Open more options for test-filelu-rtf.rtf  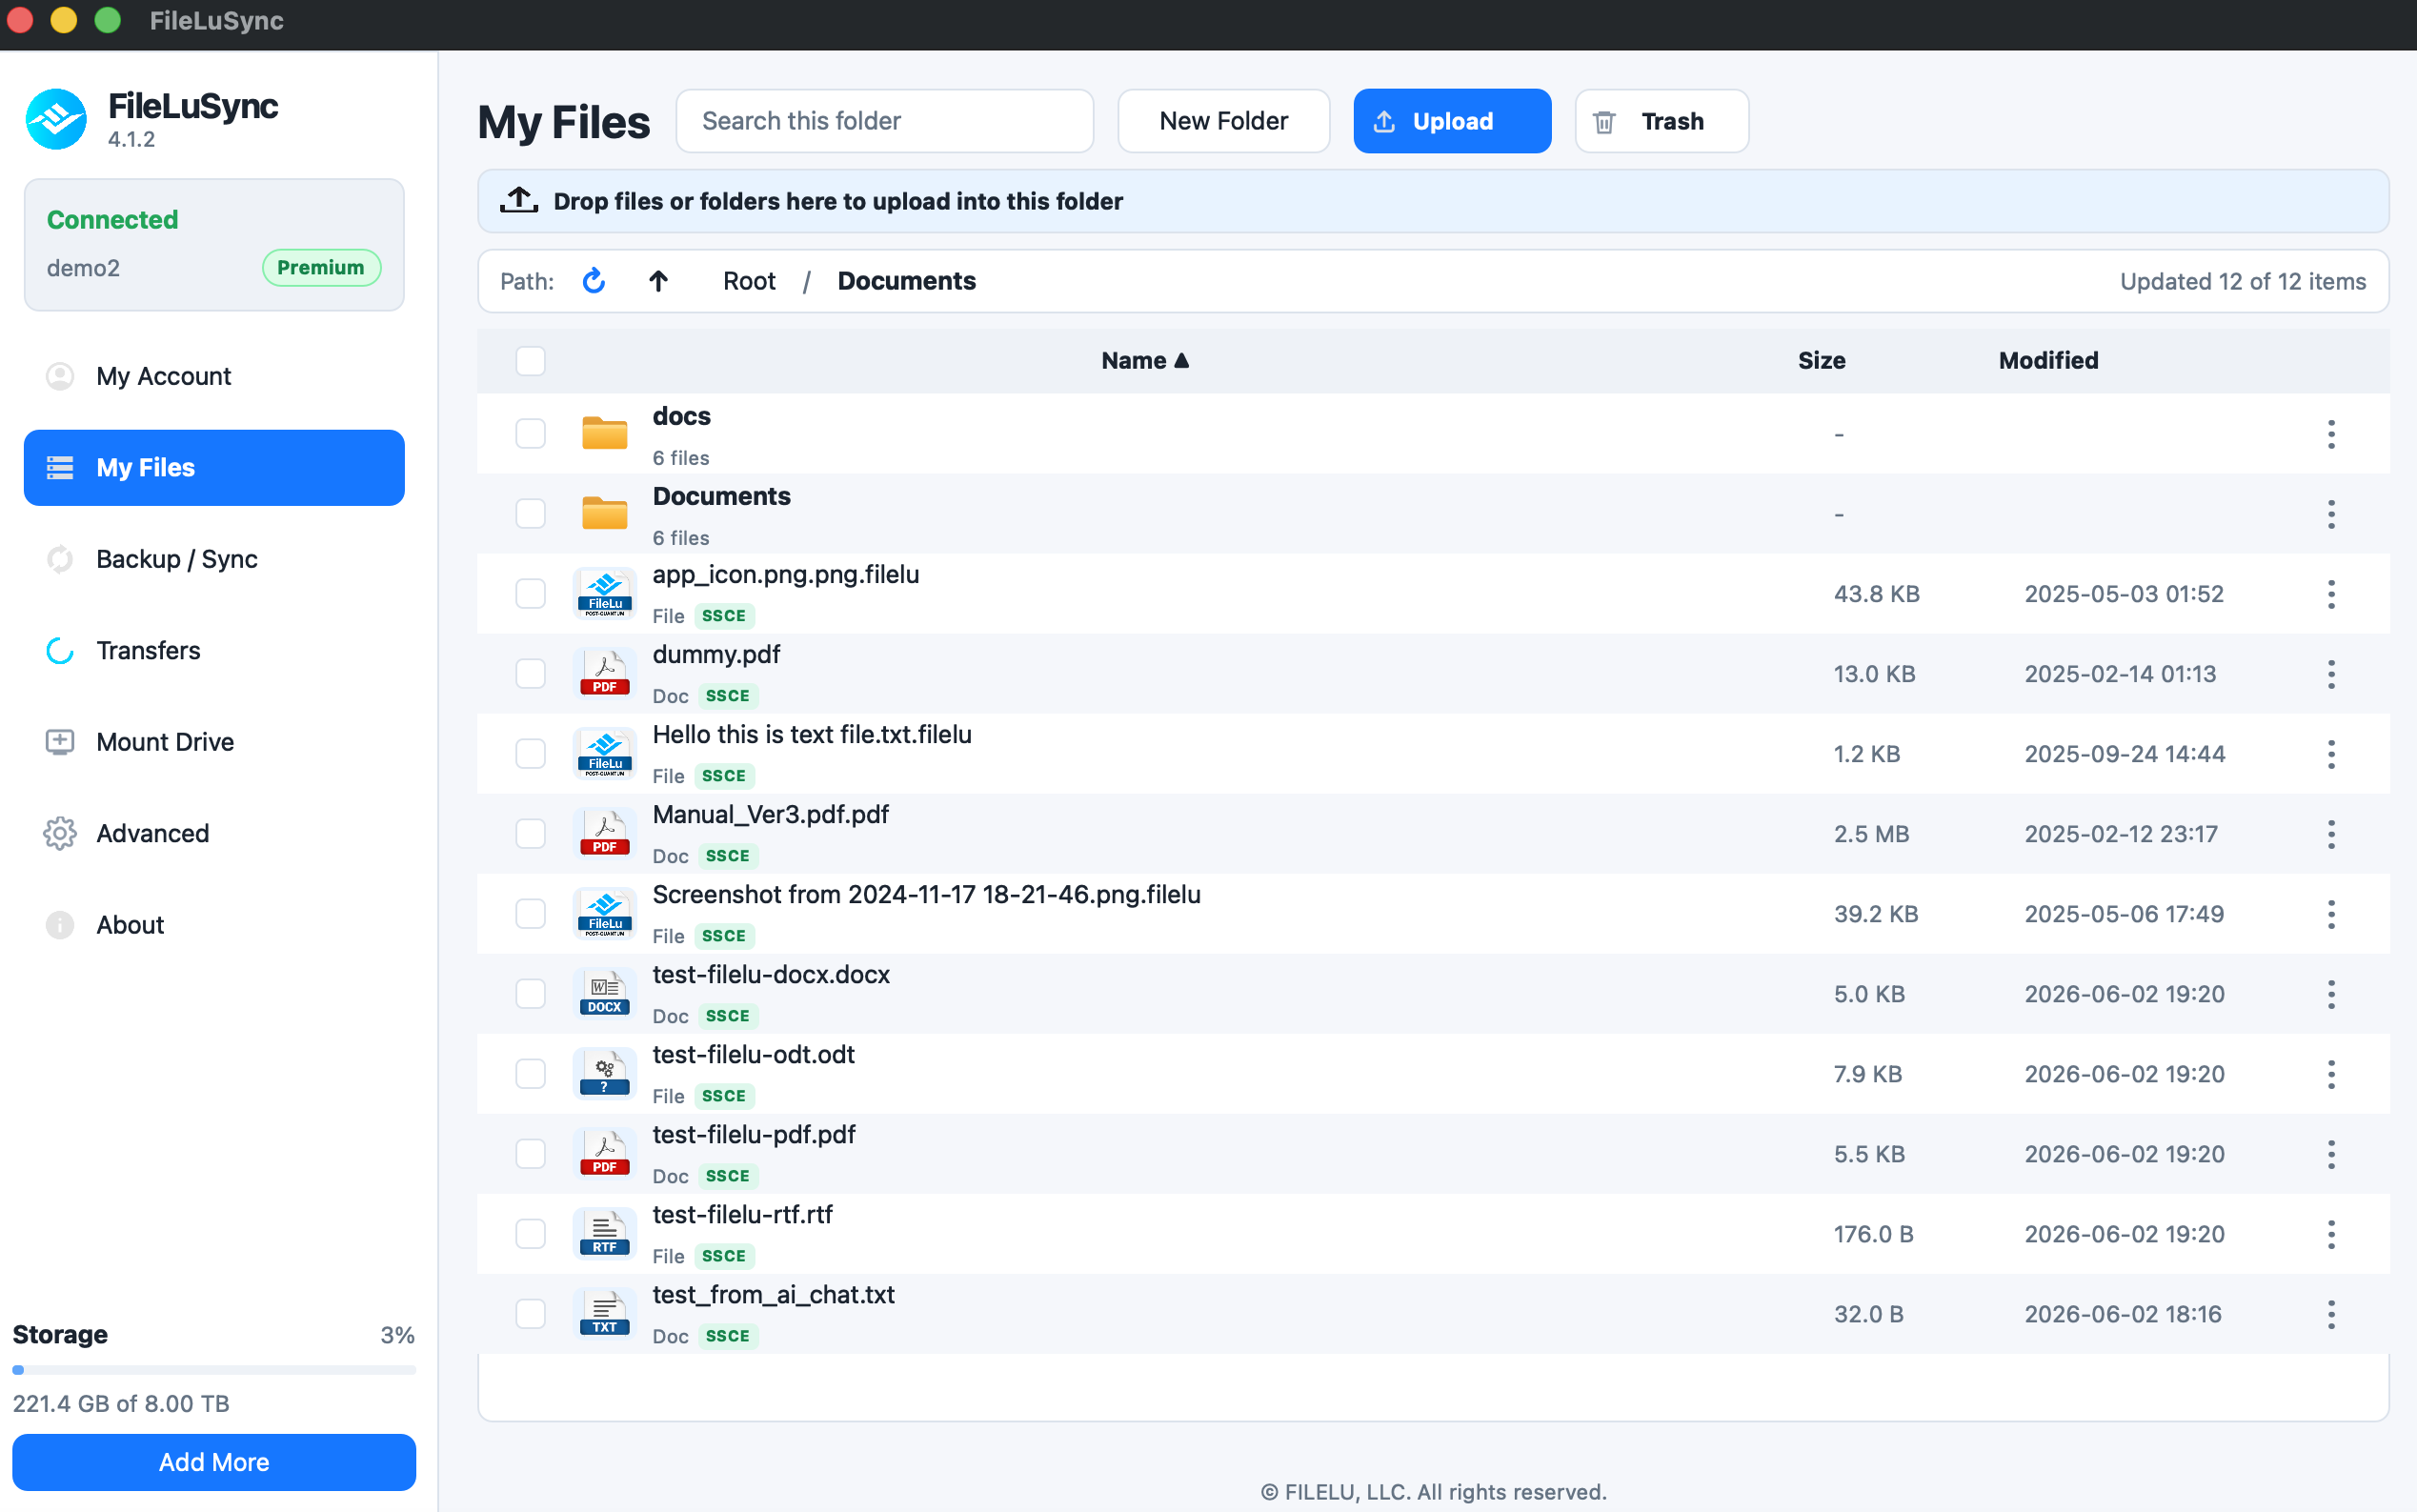[x=2330, y=1234]
